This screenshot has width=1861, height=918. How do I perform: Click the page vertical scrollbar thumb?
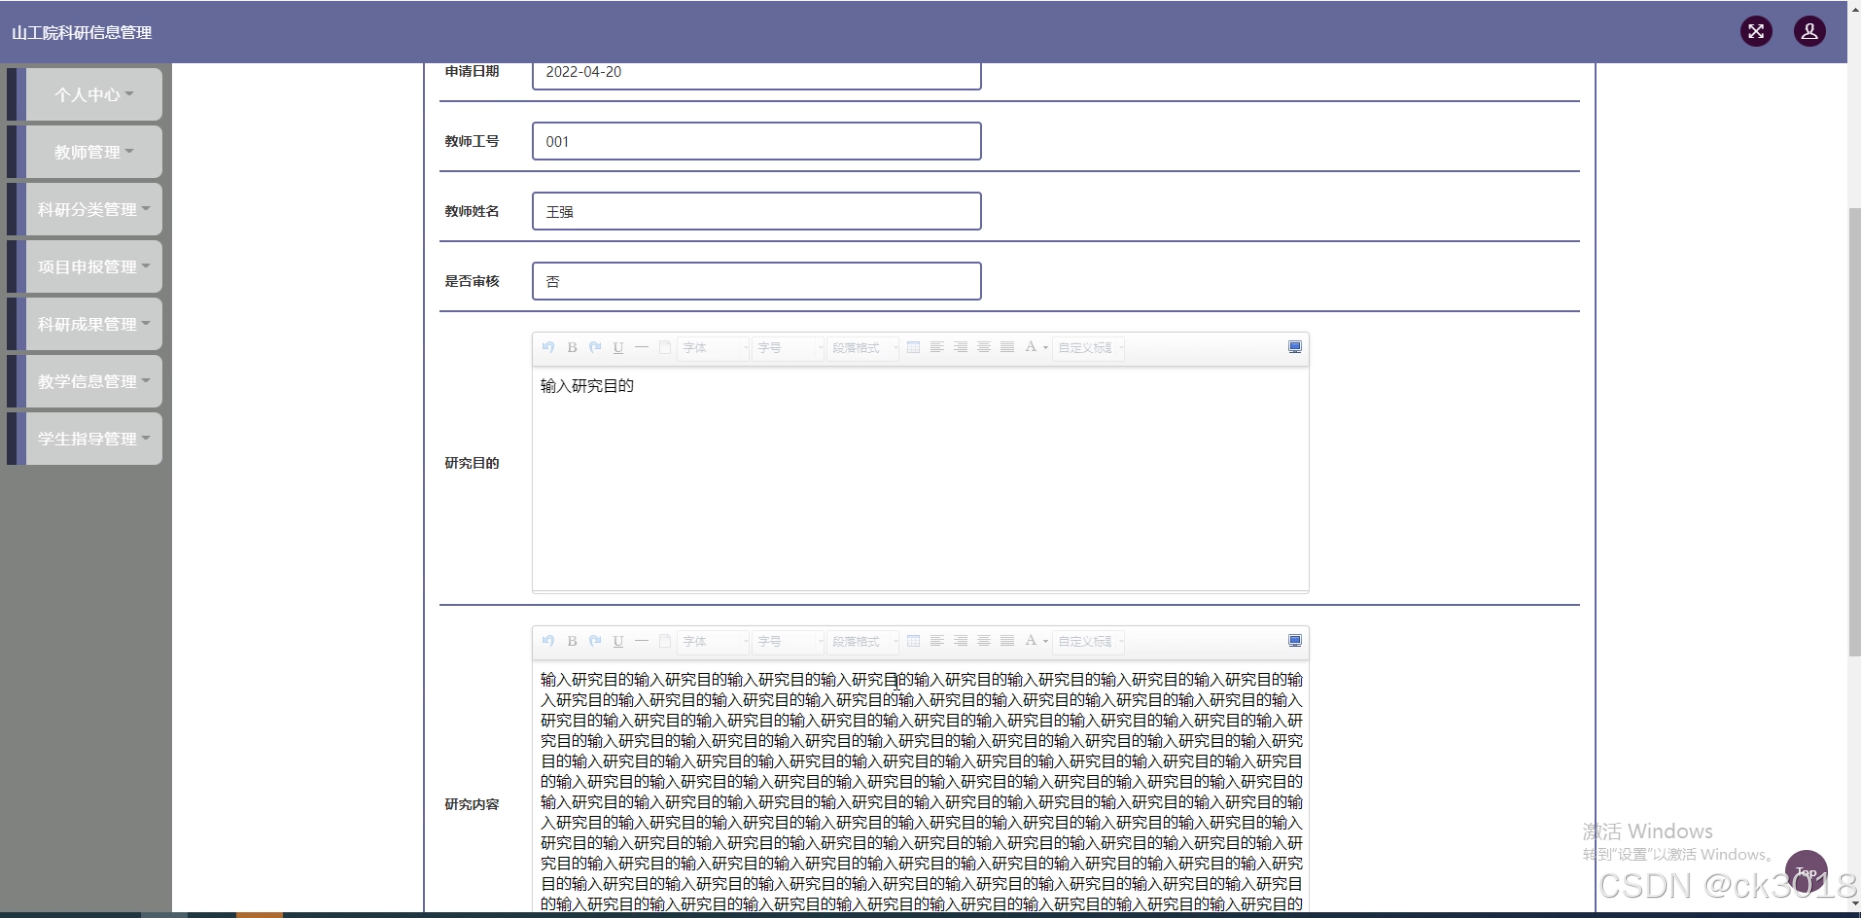pos(1854,432)
